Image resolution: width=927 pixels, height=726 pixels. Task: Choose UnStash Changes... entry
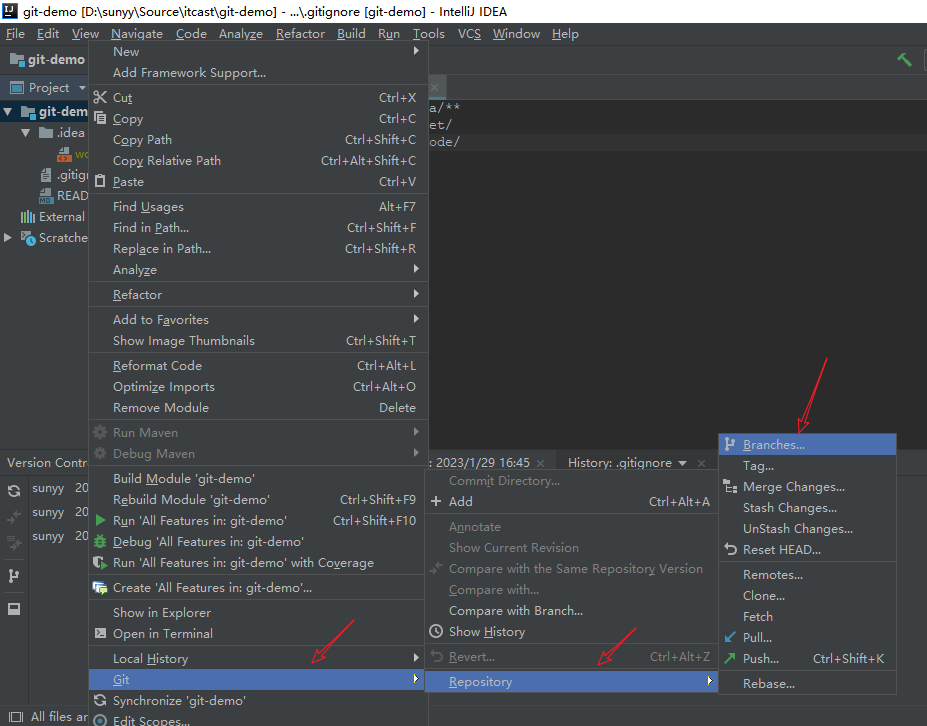pos(808,529)
